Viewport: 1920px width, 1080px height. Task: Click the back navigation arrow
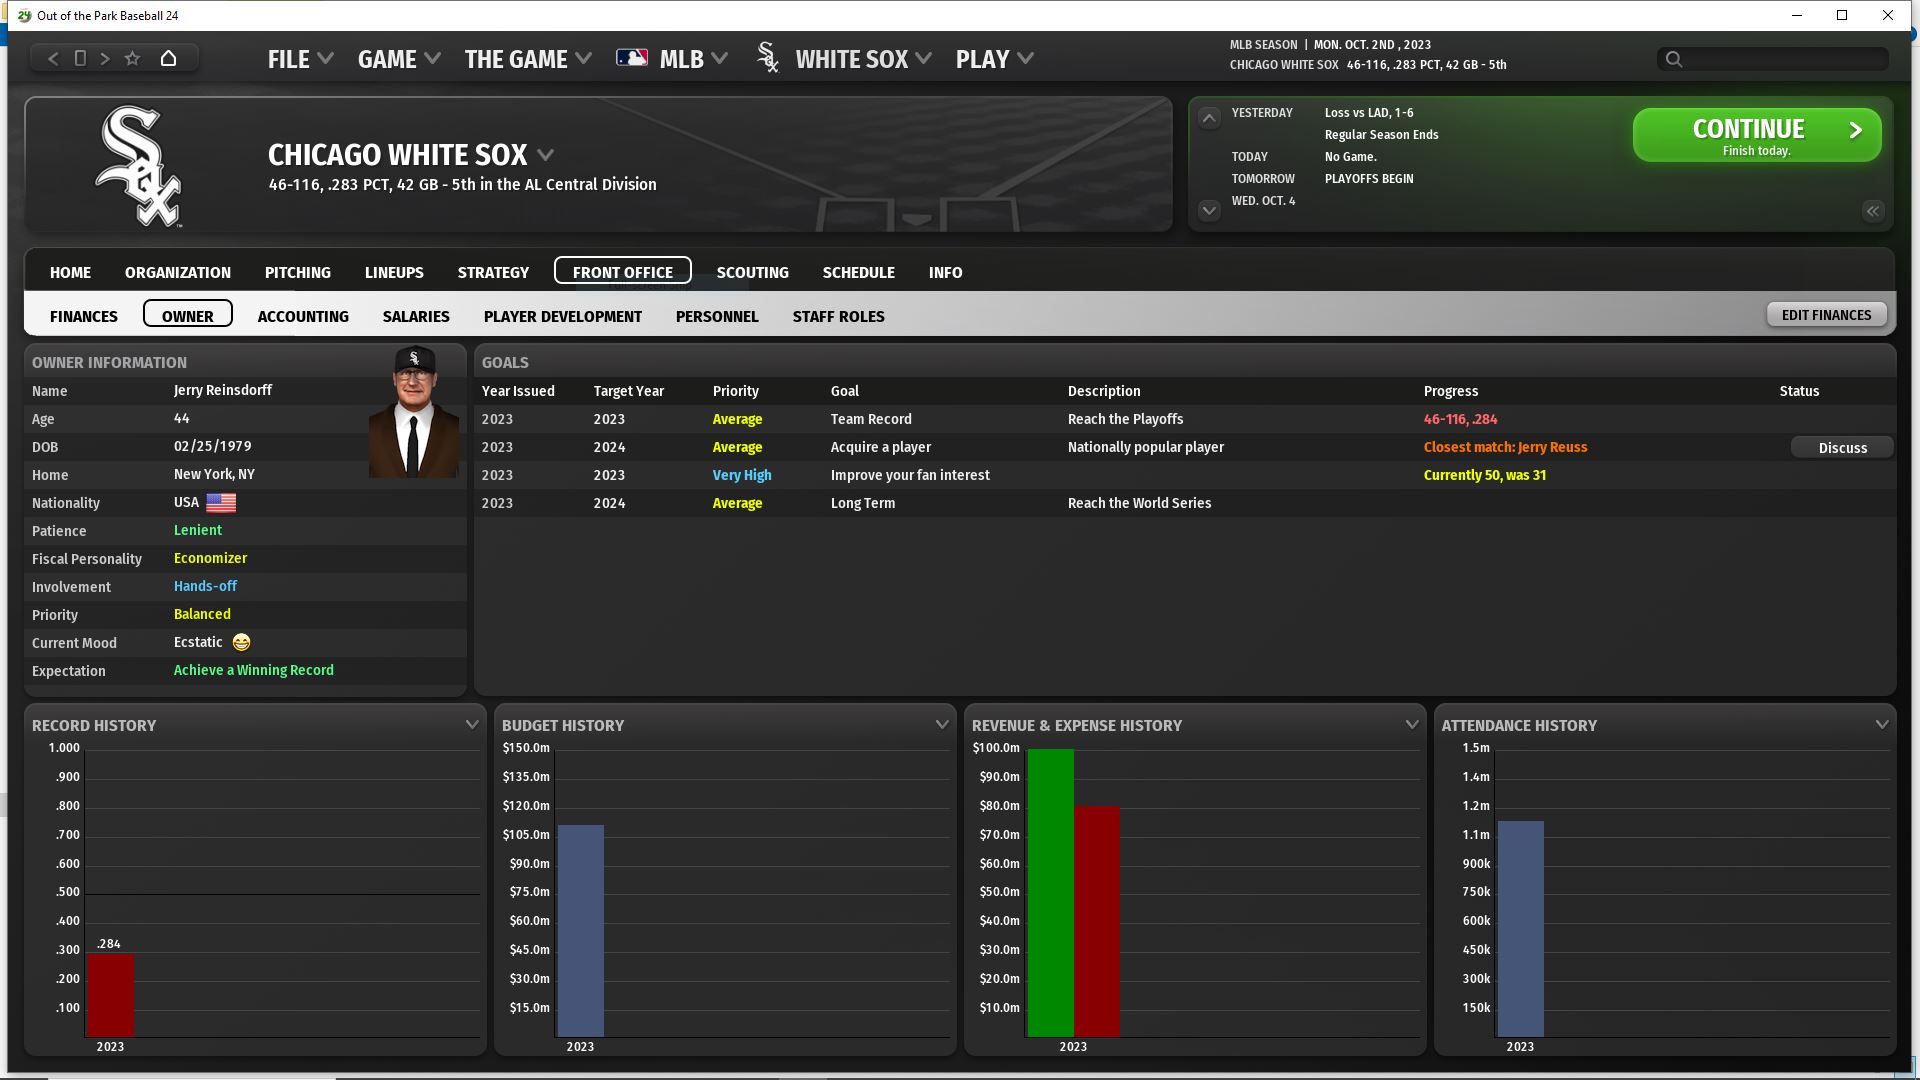(x=53, y=59)
